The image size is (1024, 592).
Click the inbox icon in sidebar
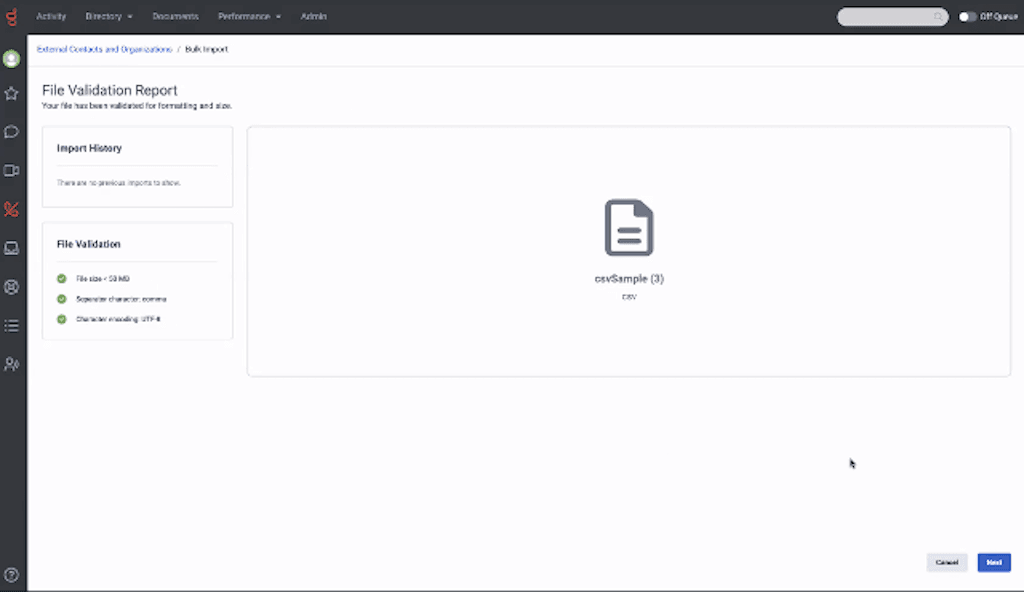[x=11, y=248]
